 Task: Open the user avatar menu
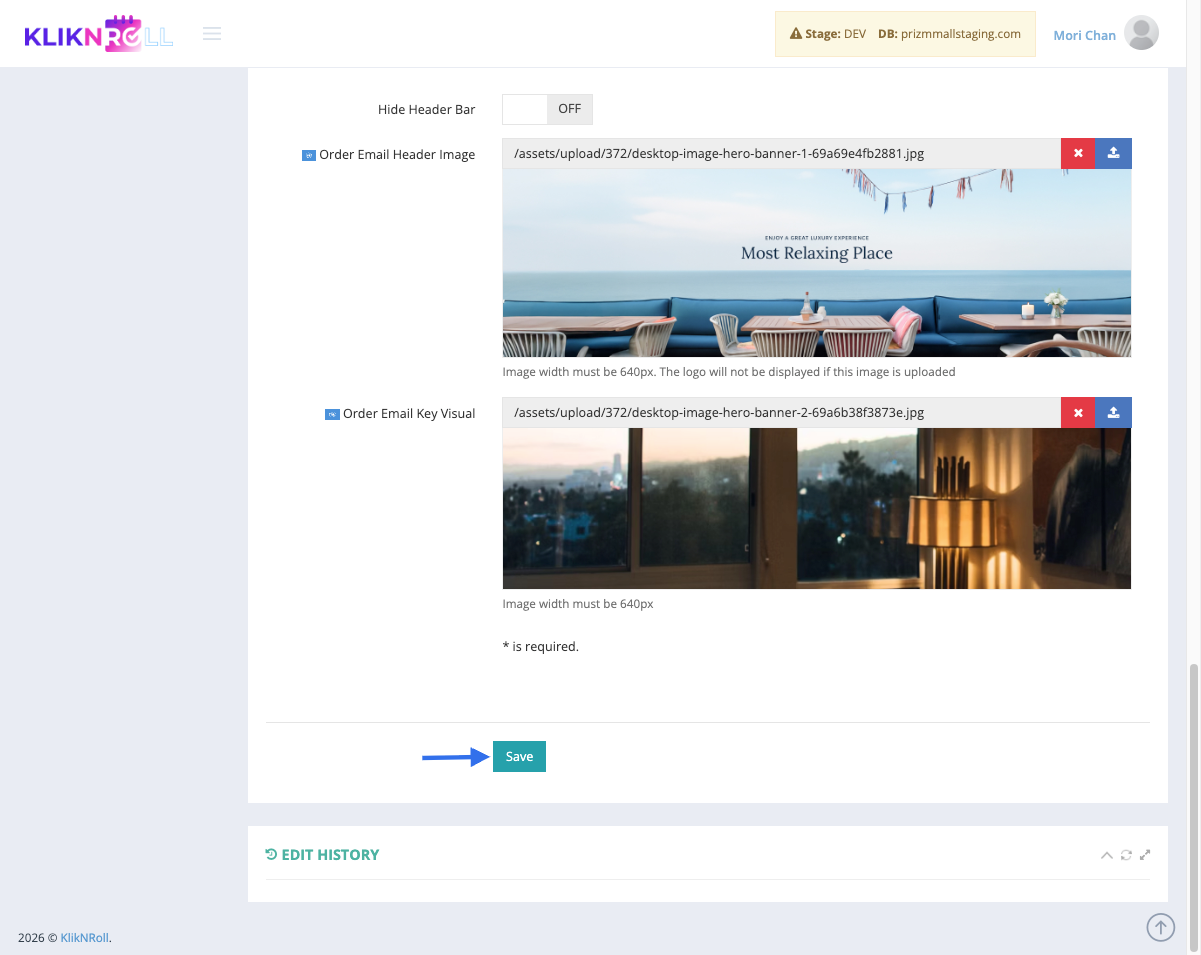coord(1141,34)
